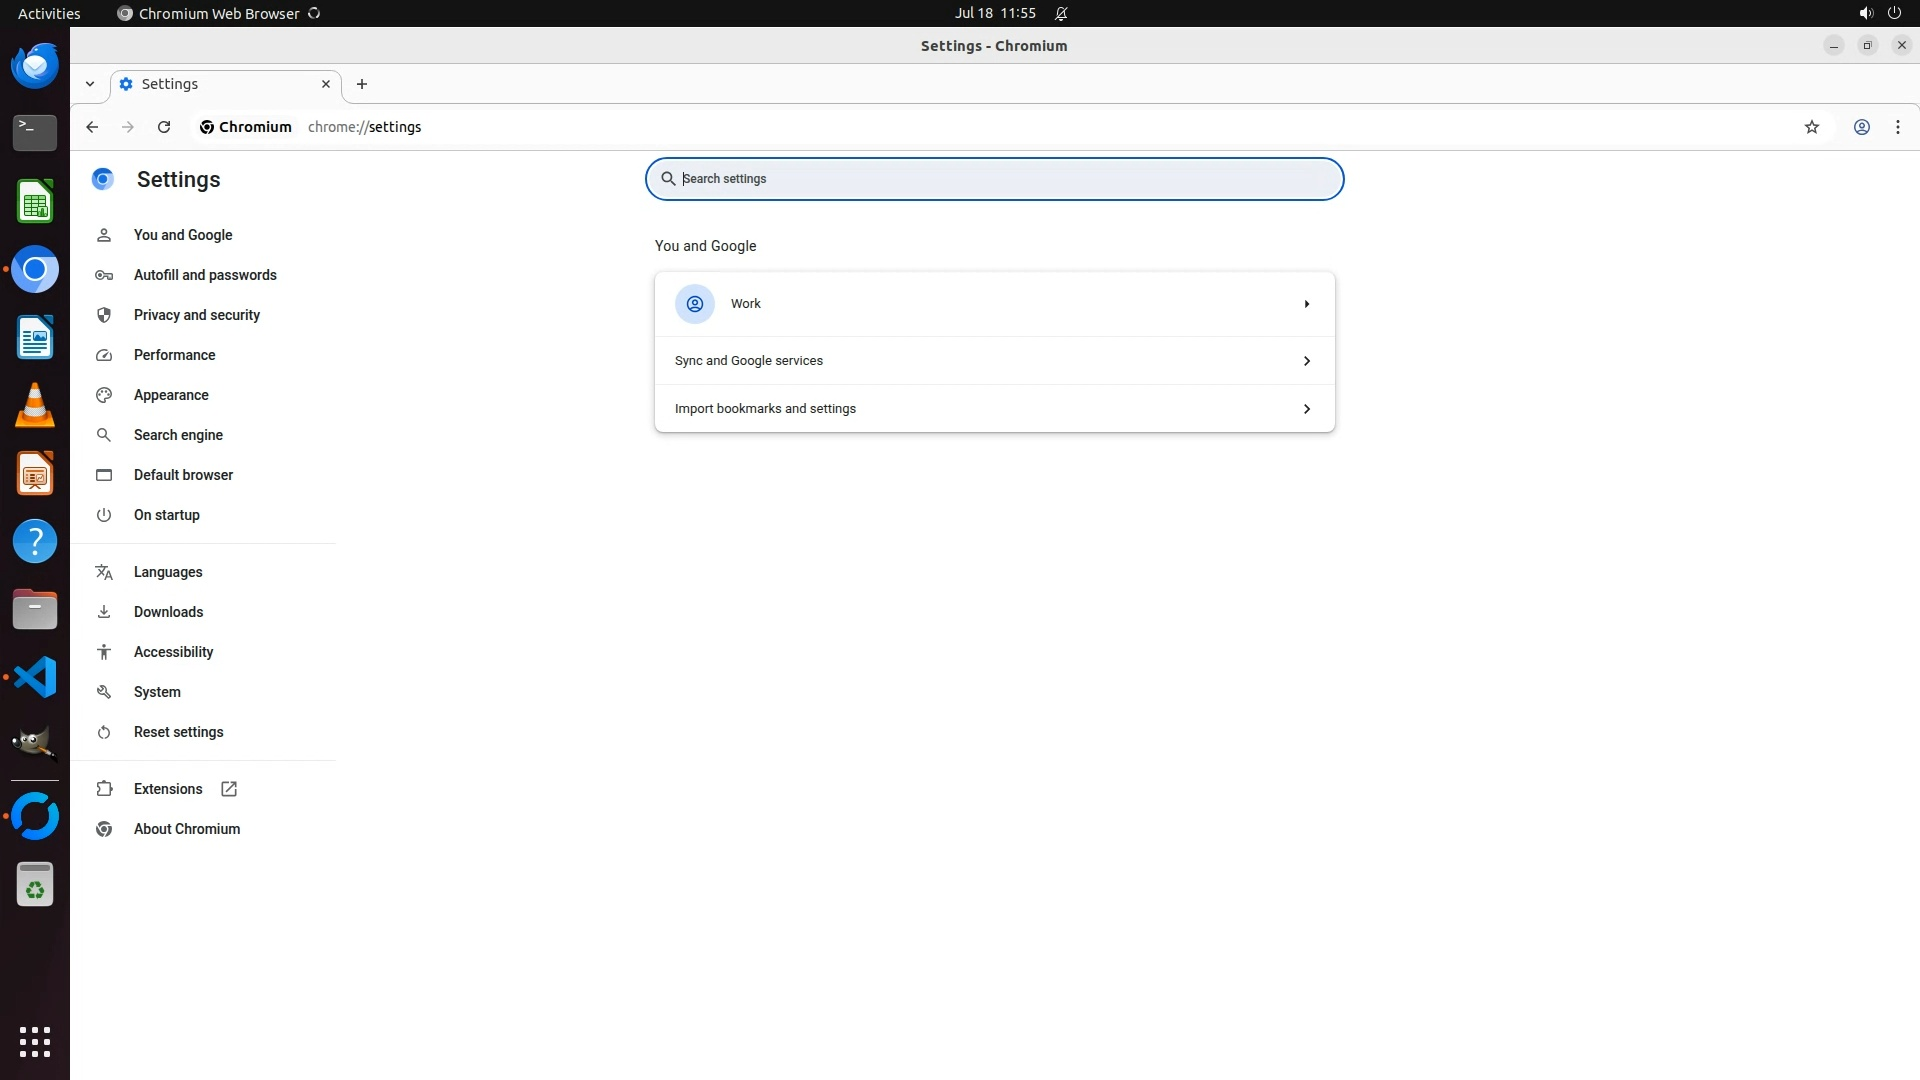Open Extensions external link icon

click(229, 789)
